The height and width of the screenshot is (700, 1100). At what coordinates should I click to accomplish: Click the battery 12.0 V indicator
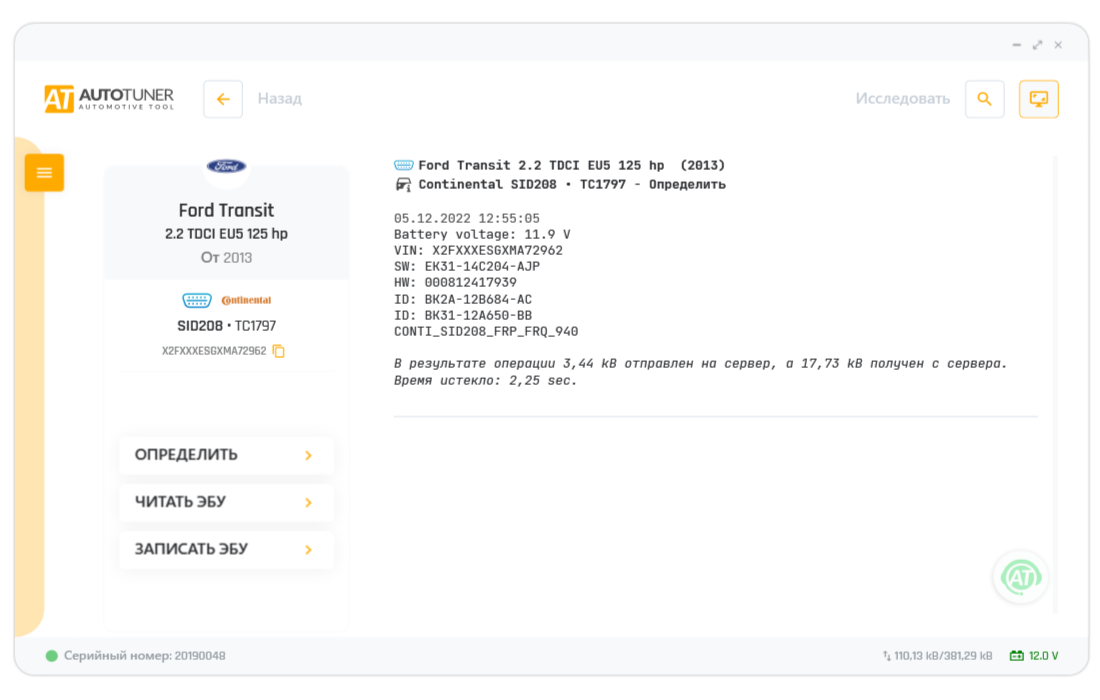(1034, 656)
